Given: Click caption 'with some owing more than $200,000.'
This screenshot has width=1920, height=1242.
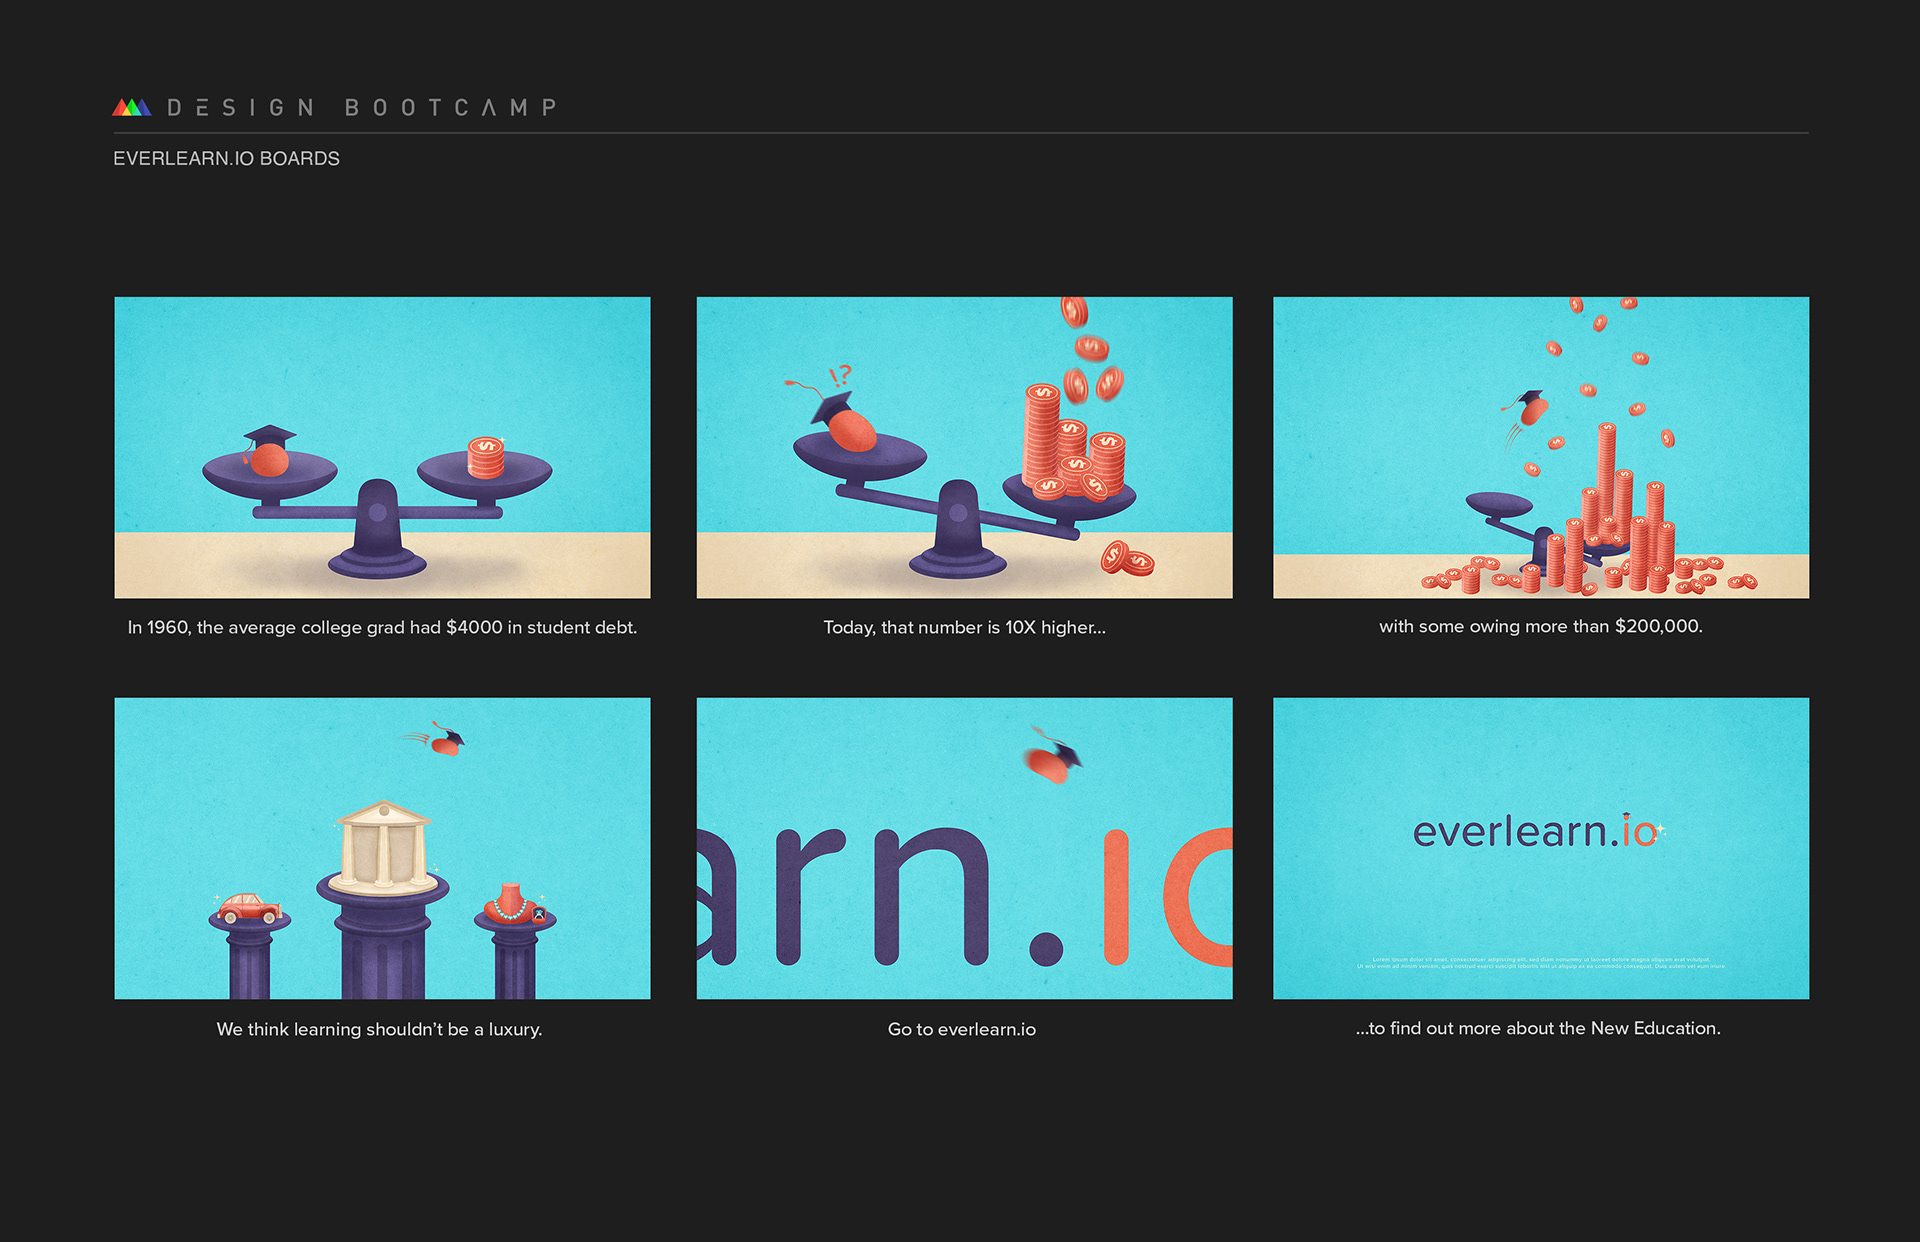Looking at the screenshot, I should pyautogui.click(x=1541, y=626).
